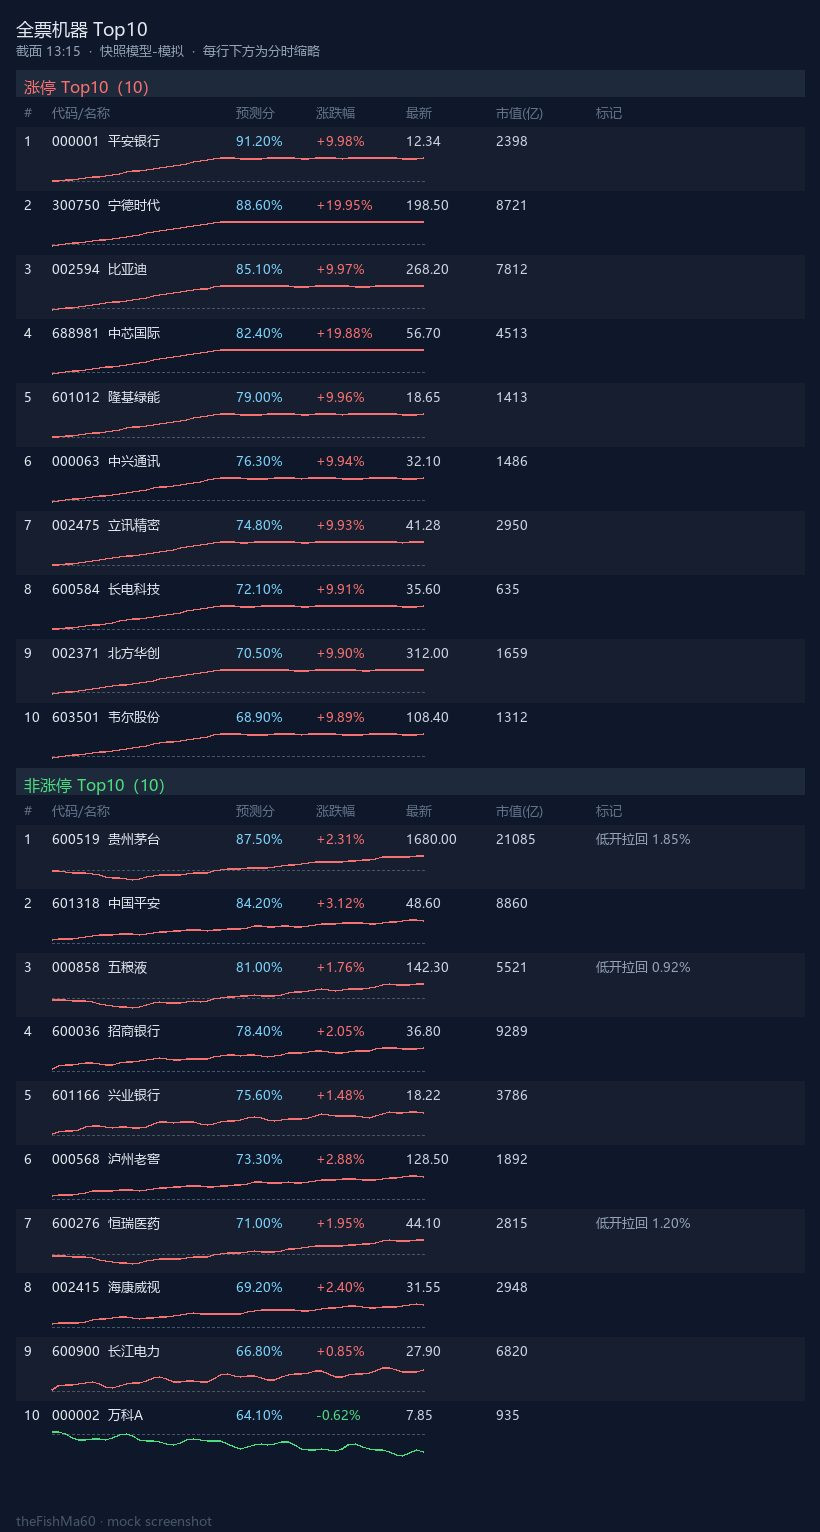Click the 隆基绿能 intraday mini chart

point(238,425)
